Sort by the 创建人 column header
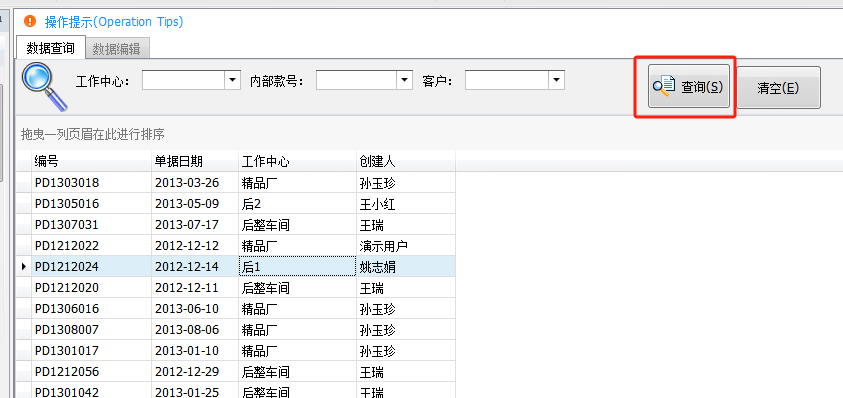The image size is (843, 398). point(406,161)
